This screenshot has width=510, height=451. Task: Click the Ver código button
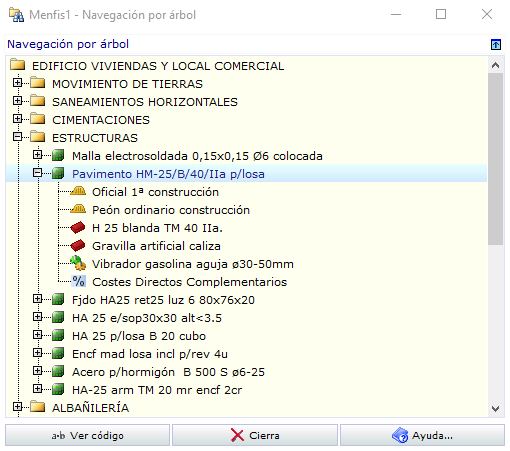coord(87,435)
